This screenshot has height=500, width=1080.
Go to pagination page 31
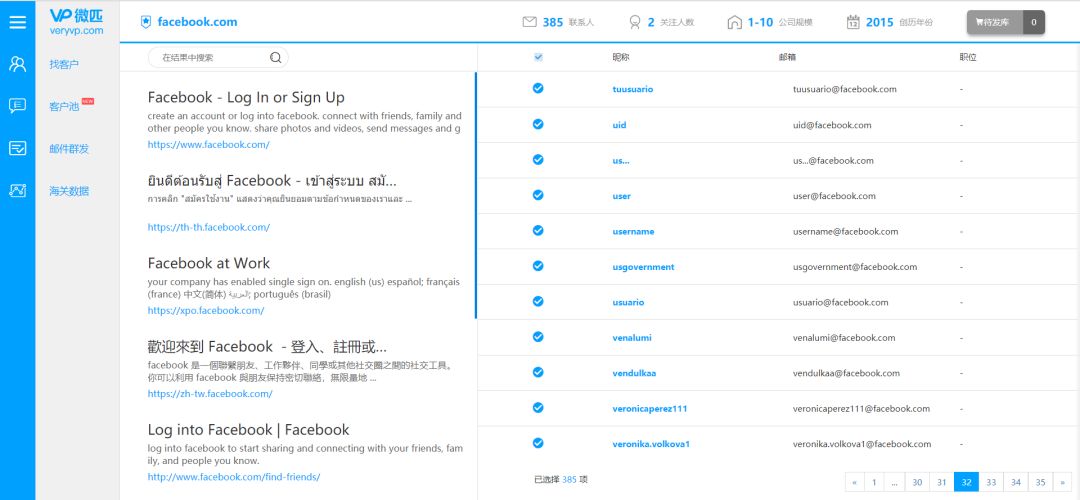tap(942, 482)
